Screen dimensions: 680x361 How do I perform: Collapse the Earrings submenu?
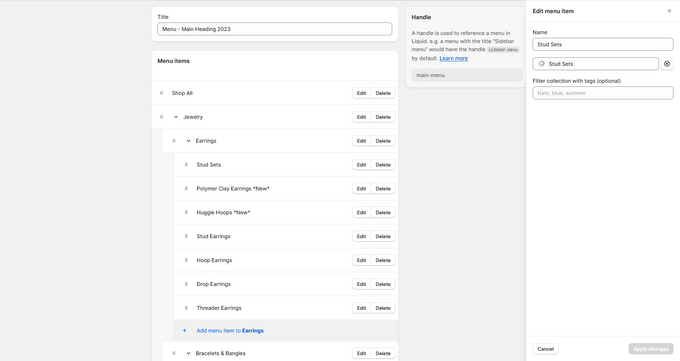pyautogui.click(x=188, y=141)
